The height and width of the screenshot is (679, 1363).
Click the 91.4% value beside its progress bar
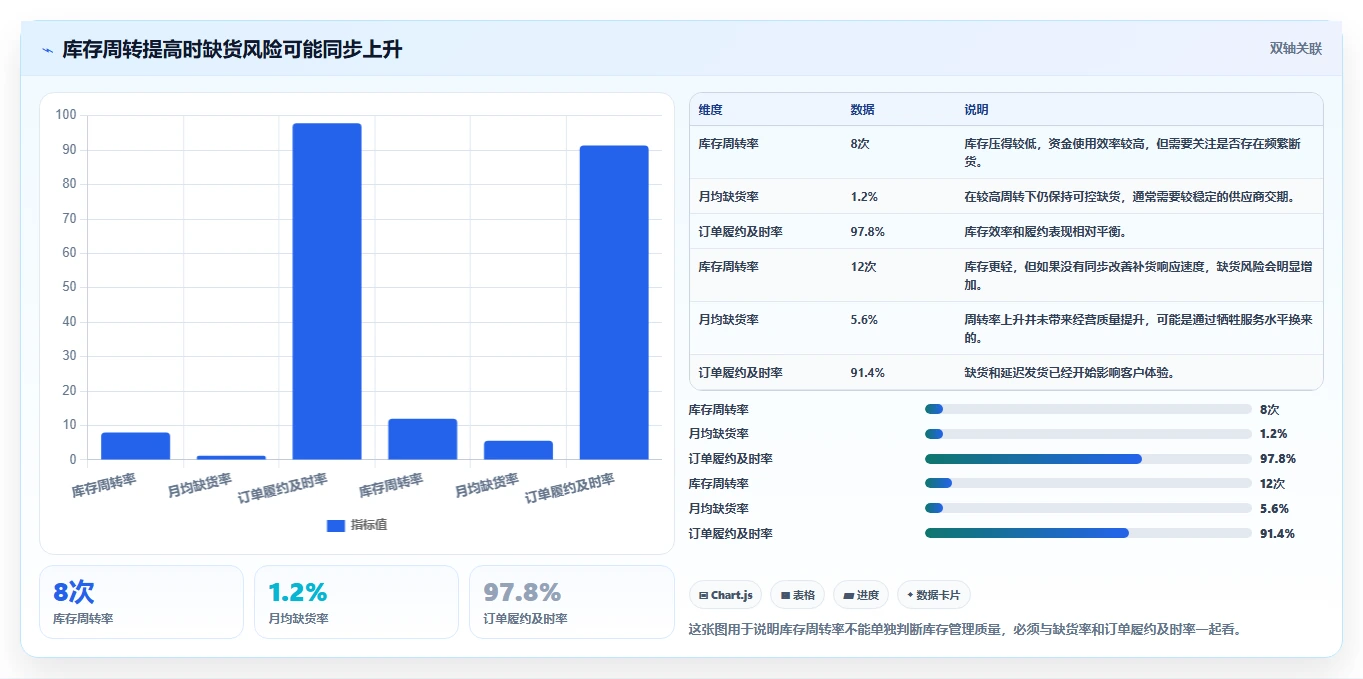point(1277,534)
